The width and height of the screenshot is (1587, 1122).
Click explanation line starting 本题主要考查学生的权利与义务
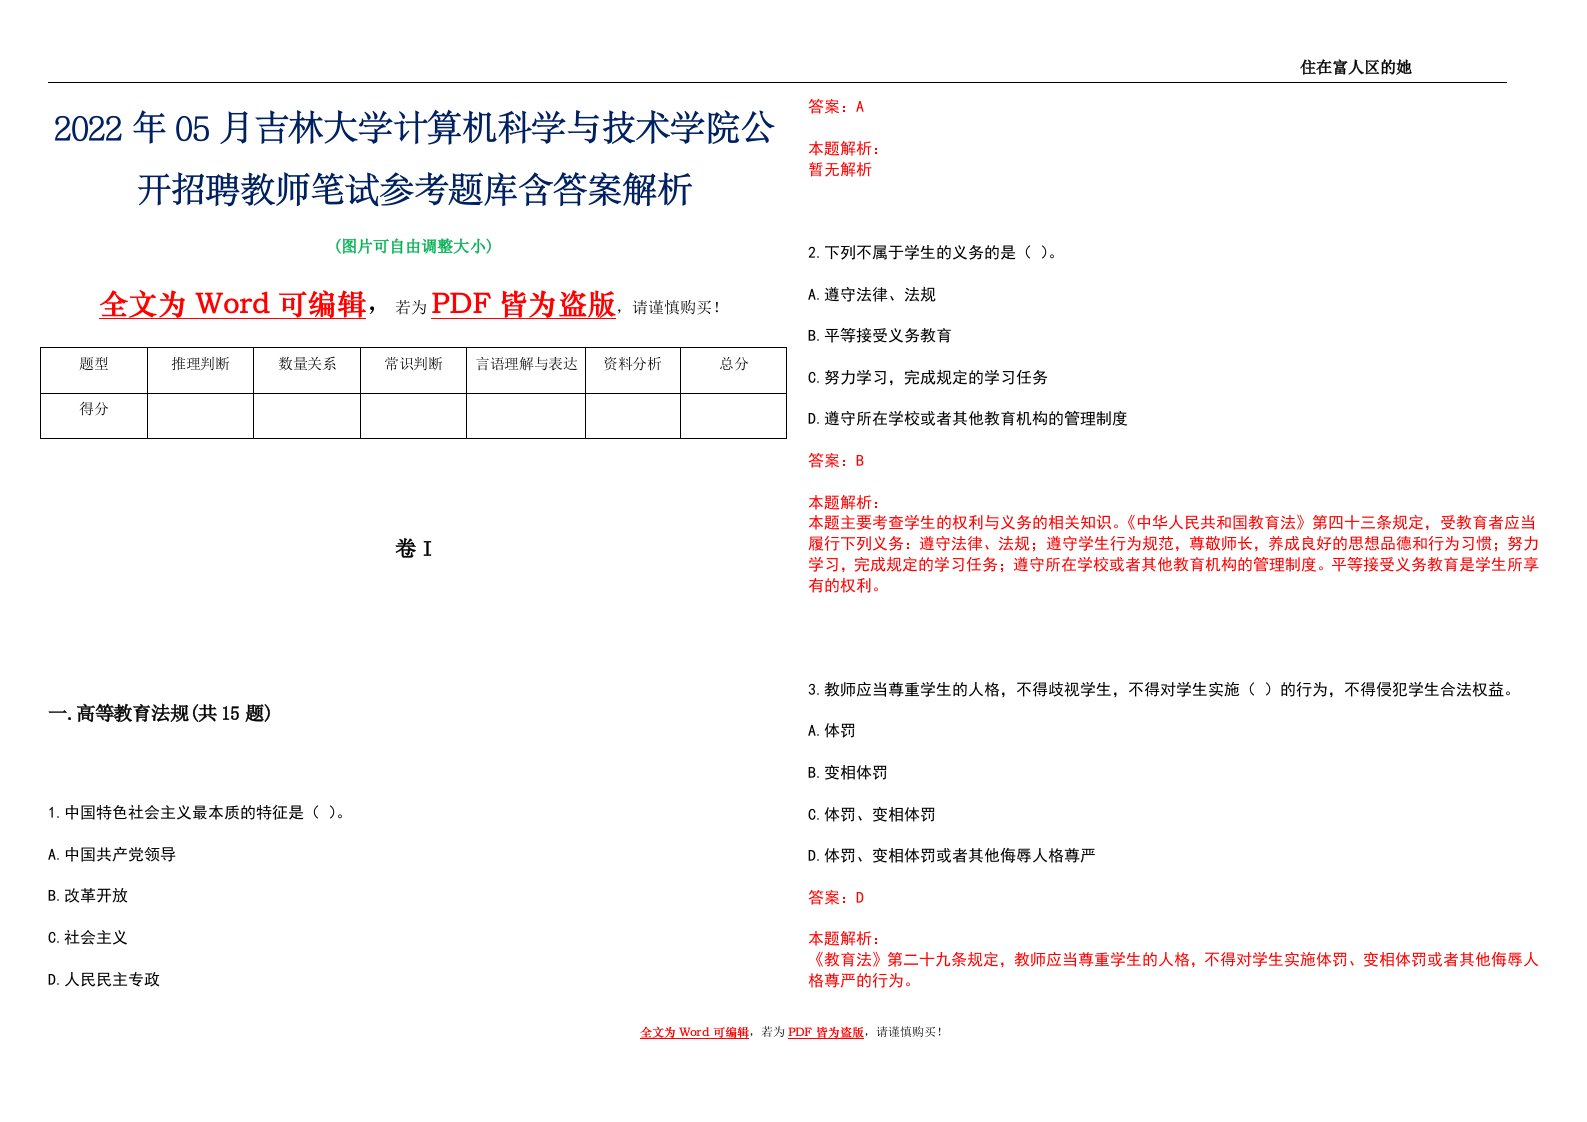[x=1172, y=523]
